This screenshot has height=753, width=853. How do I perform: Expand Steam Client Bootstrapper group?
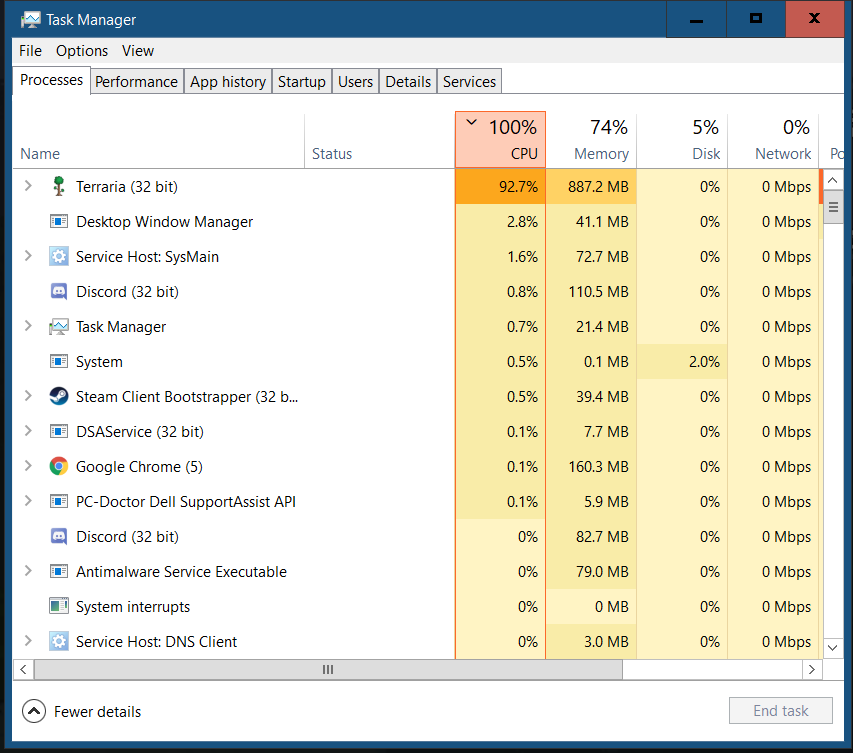click(x=28, y=396)
